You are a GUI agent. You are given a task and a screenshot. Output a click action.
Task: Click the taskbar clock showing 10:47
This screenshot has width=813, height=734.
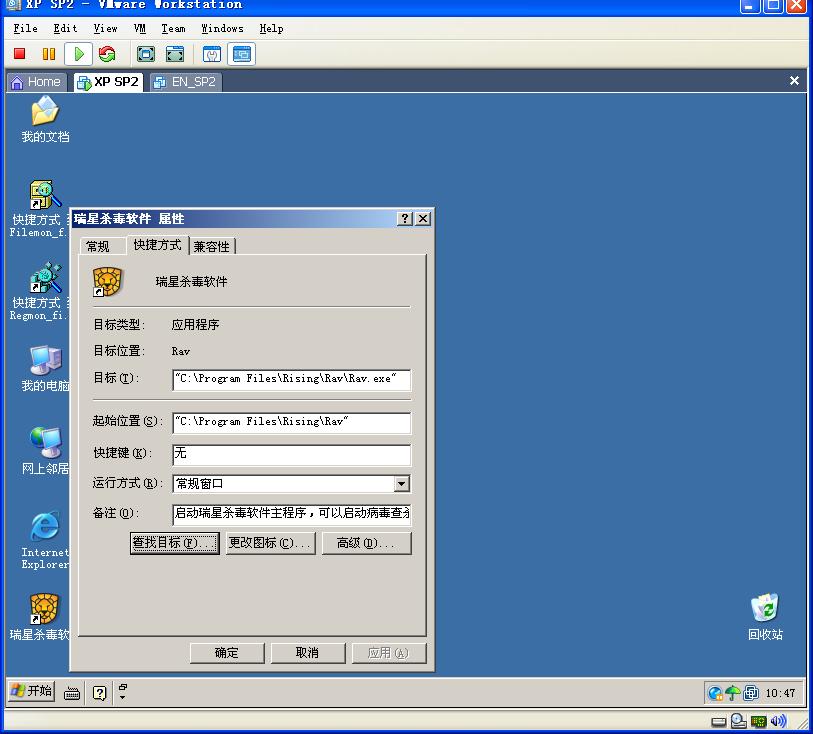tap(780, 693)
